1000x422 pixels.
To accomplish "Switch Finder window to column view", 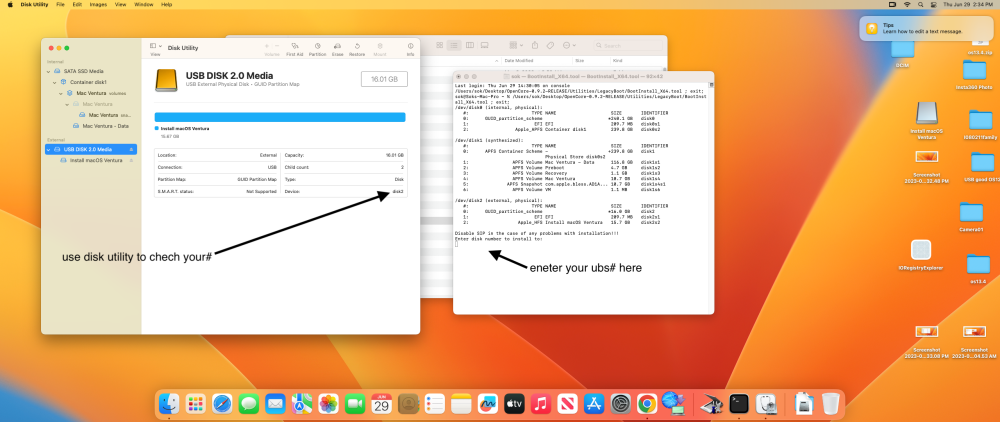I will [470, 45].
